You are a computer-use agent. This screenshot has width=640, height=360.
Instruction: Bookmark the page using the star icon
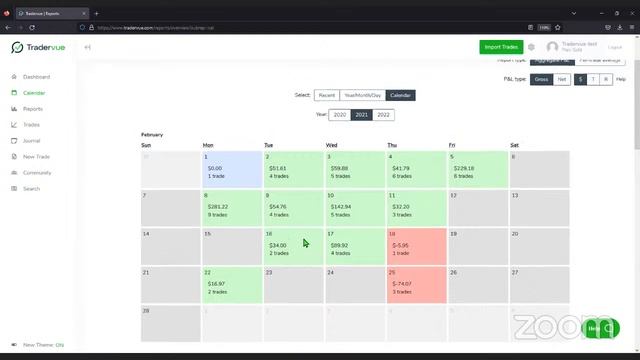558,27
